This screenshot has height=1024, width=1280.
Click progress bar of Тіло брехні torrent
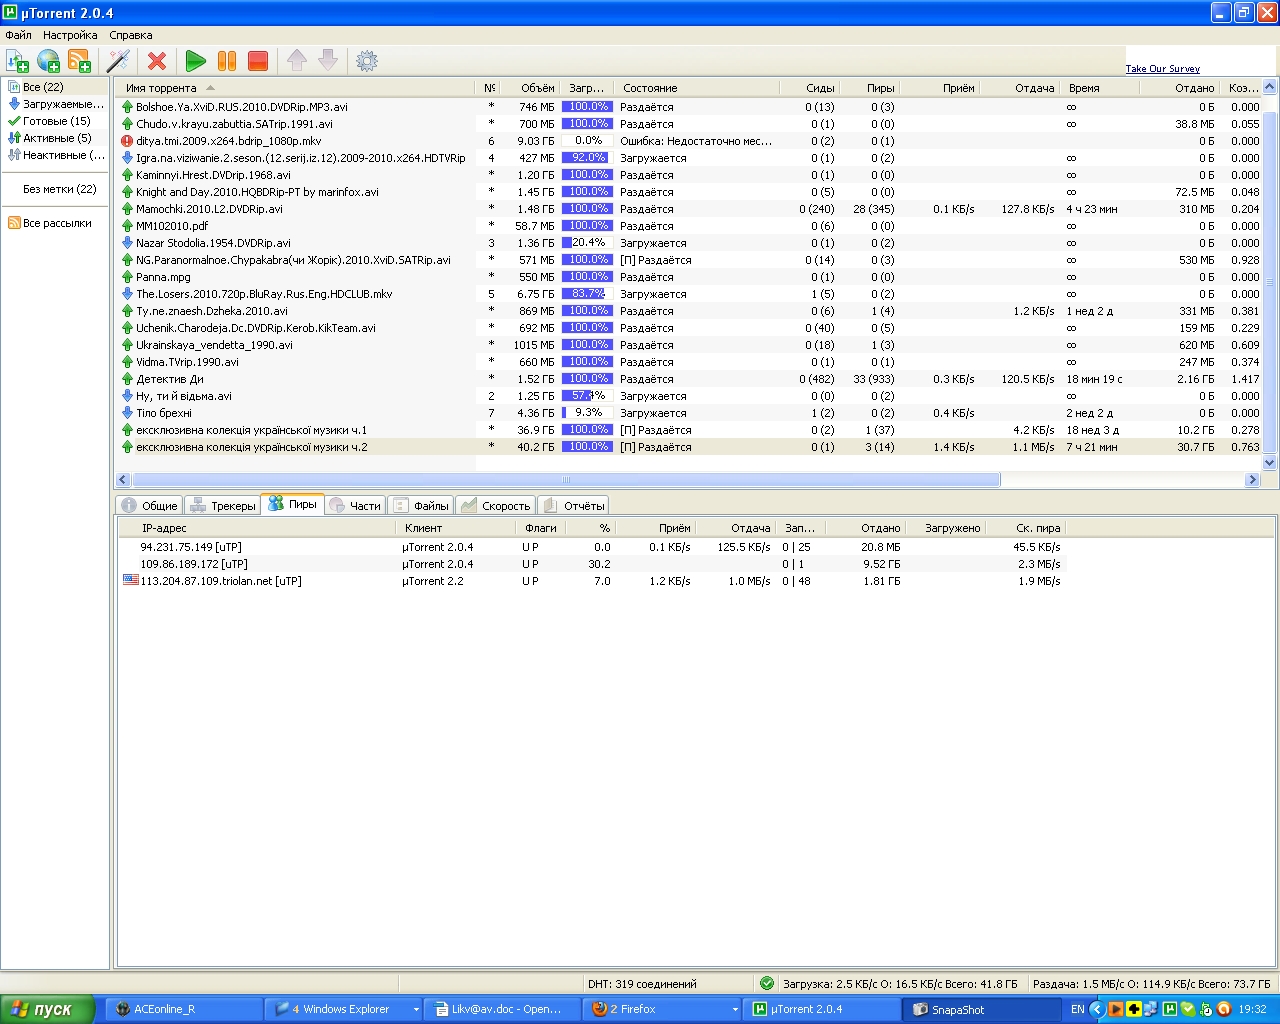coord(588,413)
